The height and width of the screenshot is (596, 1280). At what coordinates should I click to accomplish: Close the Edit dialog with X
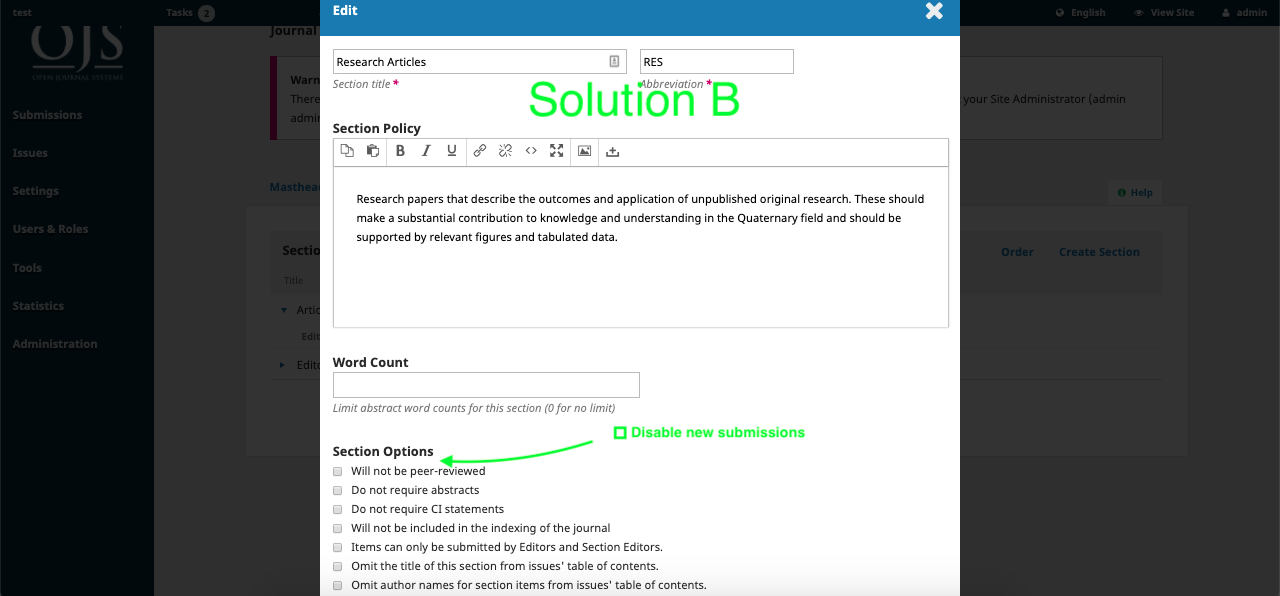pos(934,11)
